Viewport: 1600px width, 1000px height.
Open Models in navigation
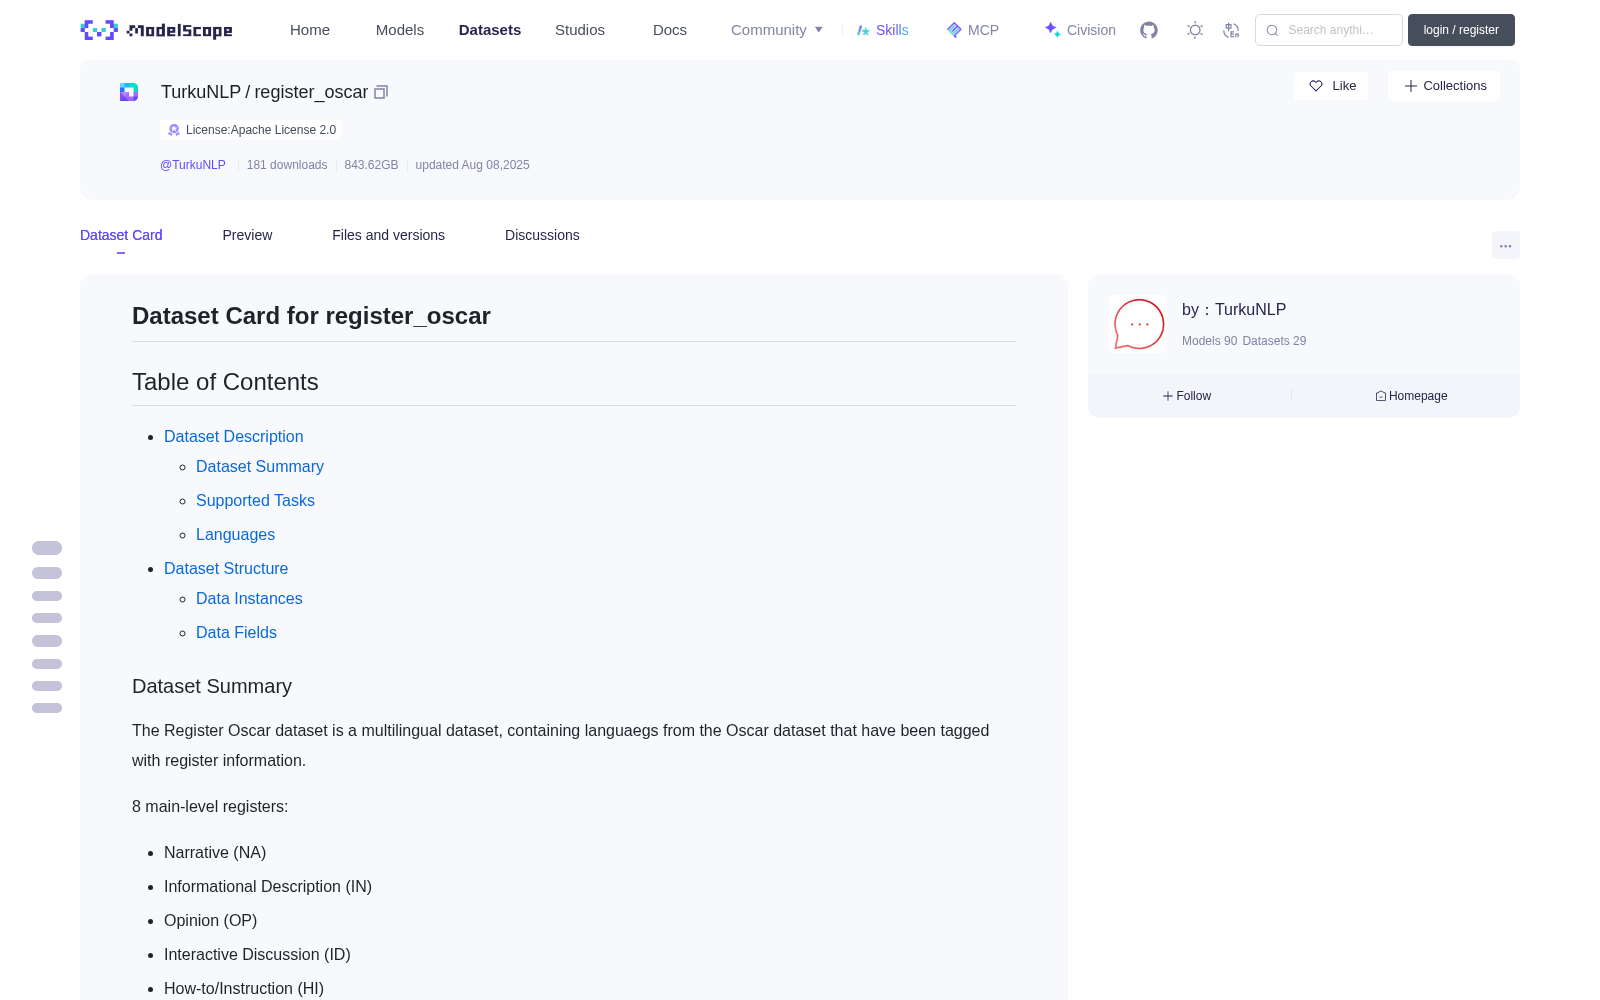[x=400, y=30]
